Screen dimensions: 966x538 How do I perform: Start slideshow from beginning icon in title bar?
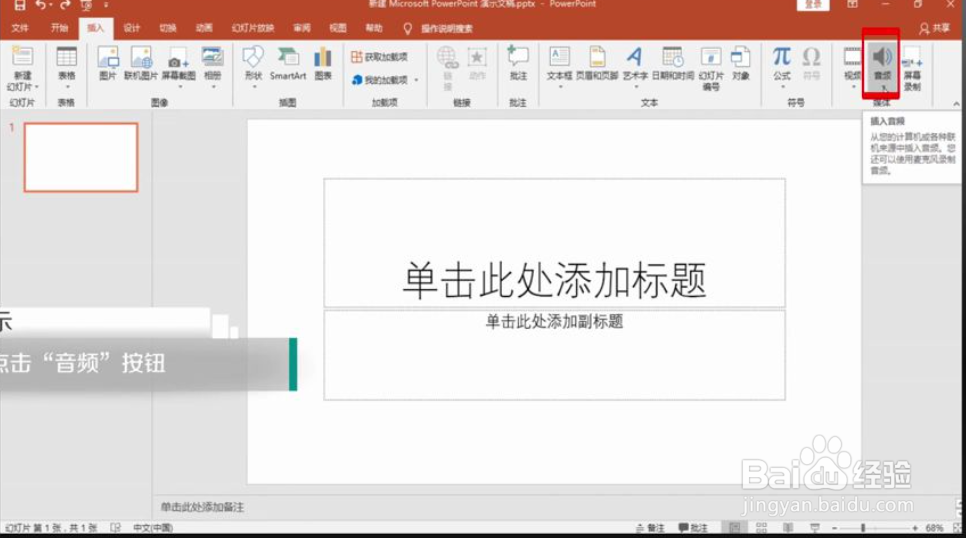pyautogui.click(x=86, y=5)
